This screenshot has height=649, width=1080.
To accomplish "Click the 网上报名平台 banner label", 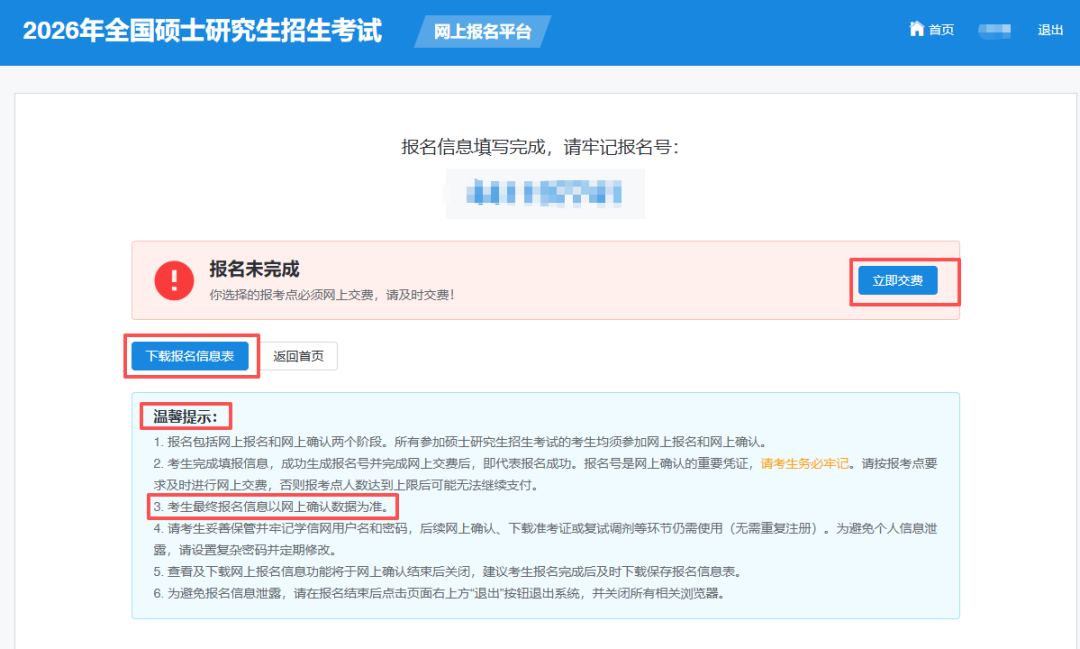I will [x=482, y=31].
